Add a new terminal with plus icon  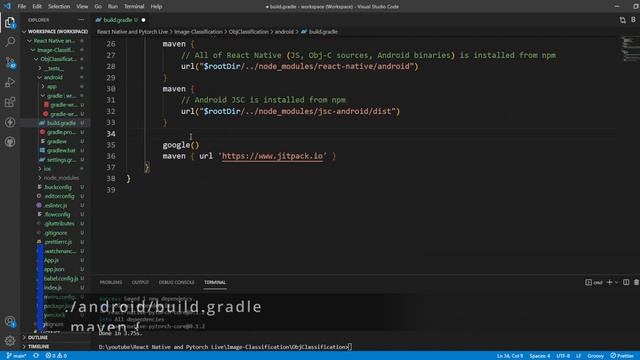pos(609,282)
